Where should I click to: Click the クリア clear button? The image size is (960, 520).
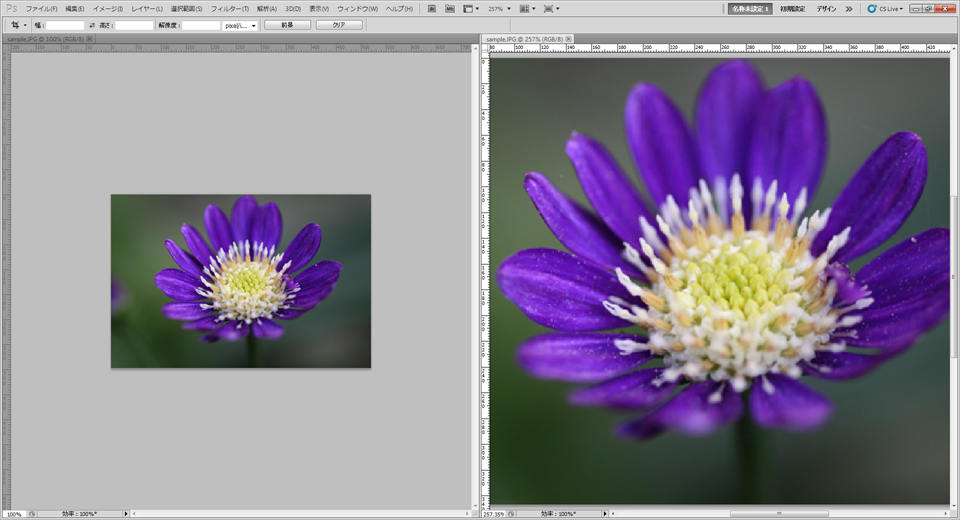[x=339, y=25]
